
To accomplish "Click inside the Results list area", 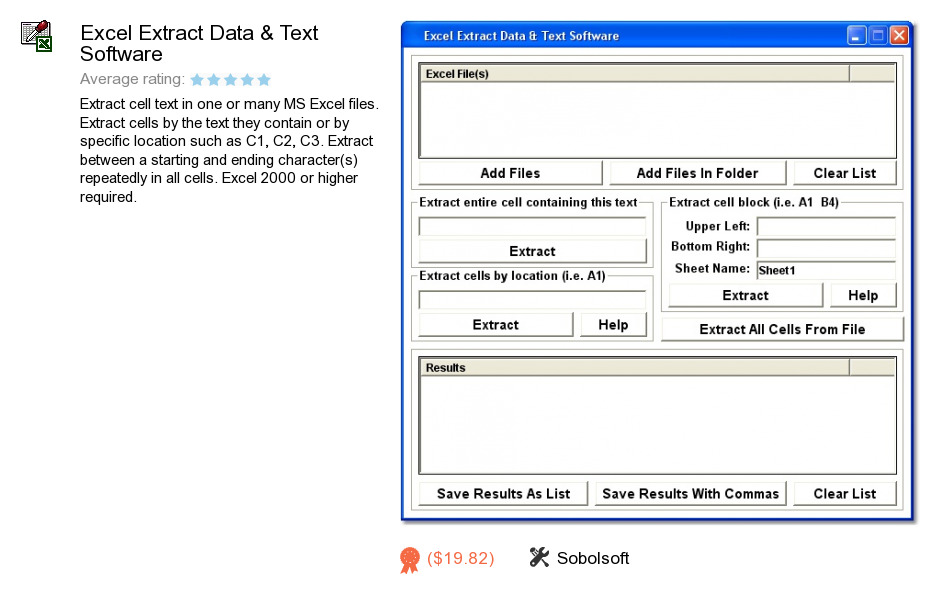I will (658, 424).
